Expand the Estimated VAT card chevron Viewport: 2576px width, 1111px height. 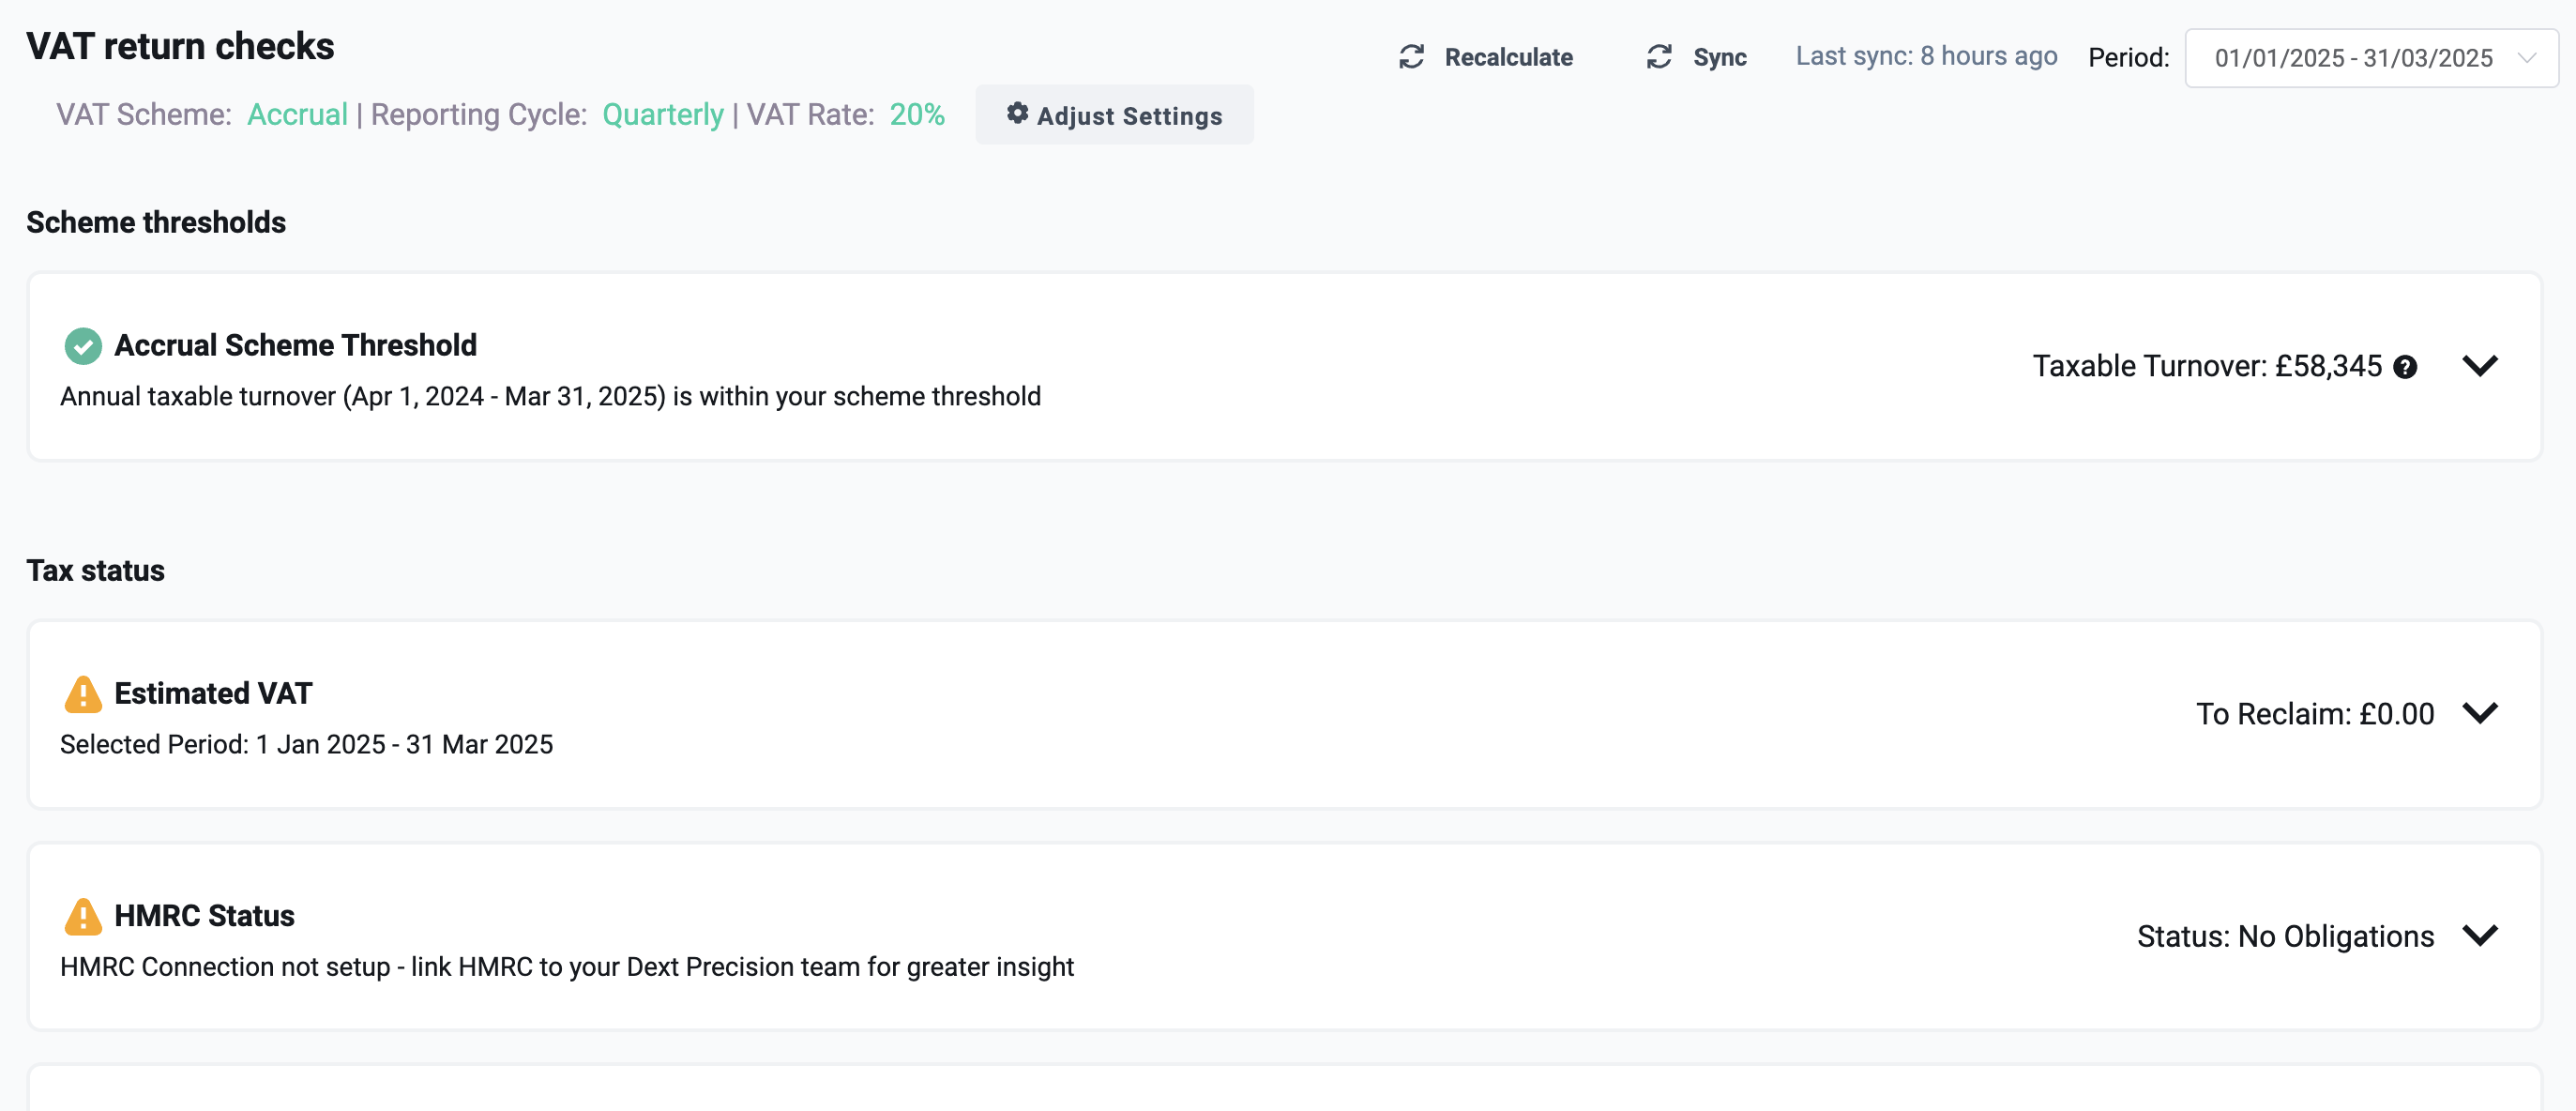coord(2480,712)
